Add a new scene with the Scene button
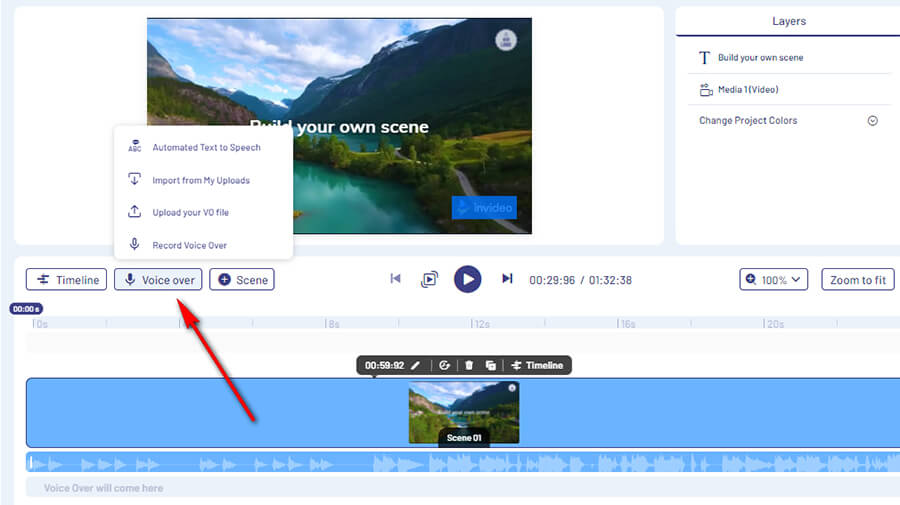The width and height of the screenshot is (900, 505). click(x=242, y=280)
